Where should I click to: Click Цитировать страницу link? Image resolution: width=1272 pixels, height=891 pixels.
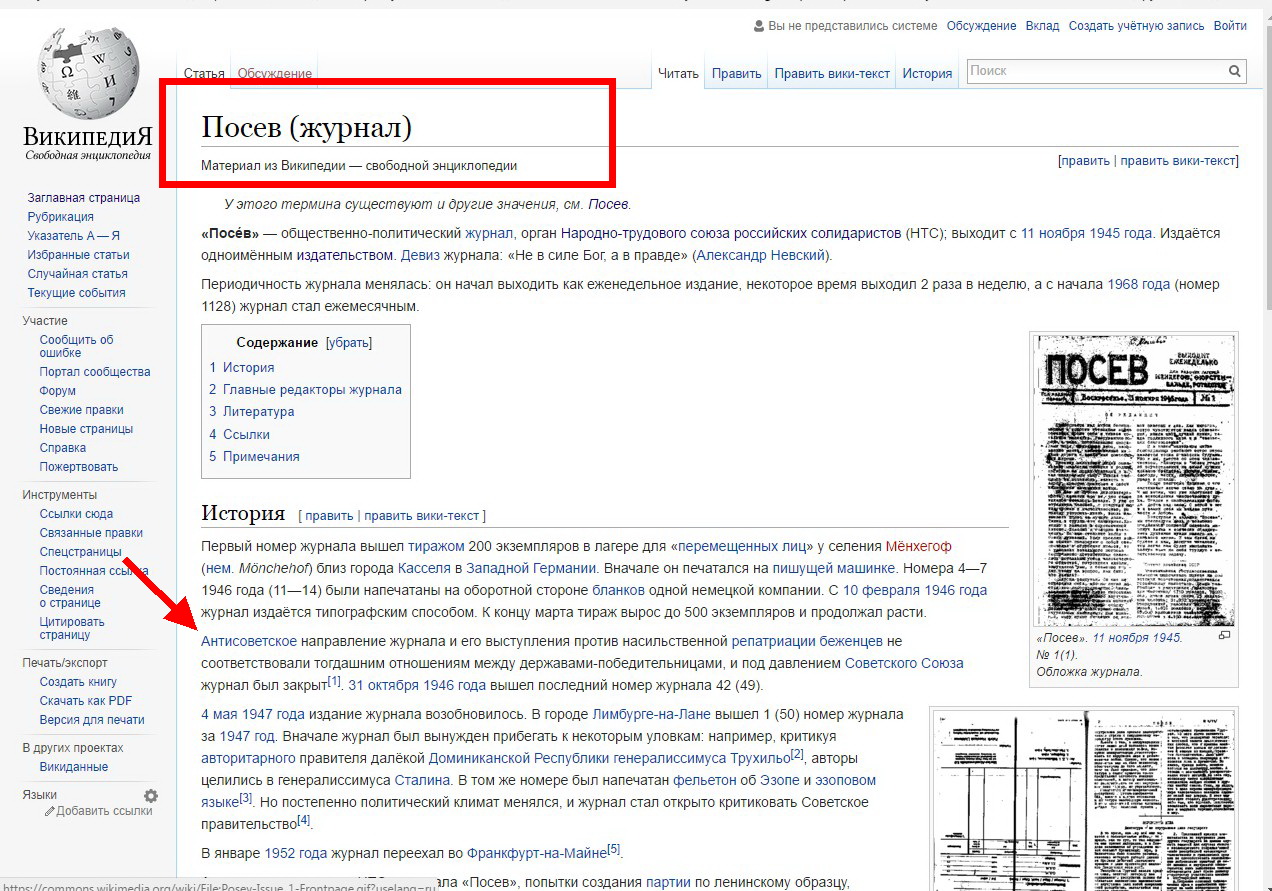72,628
